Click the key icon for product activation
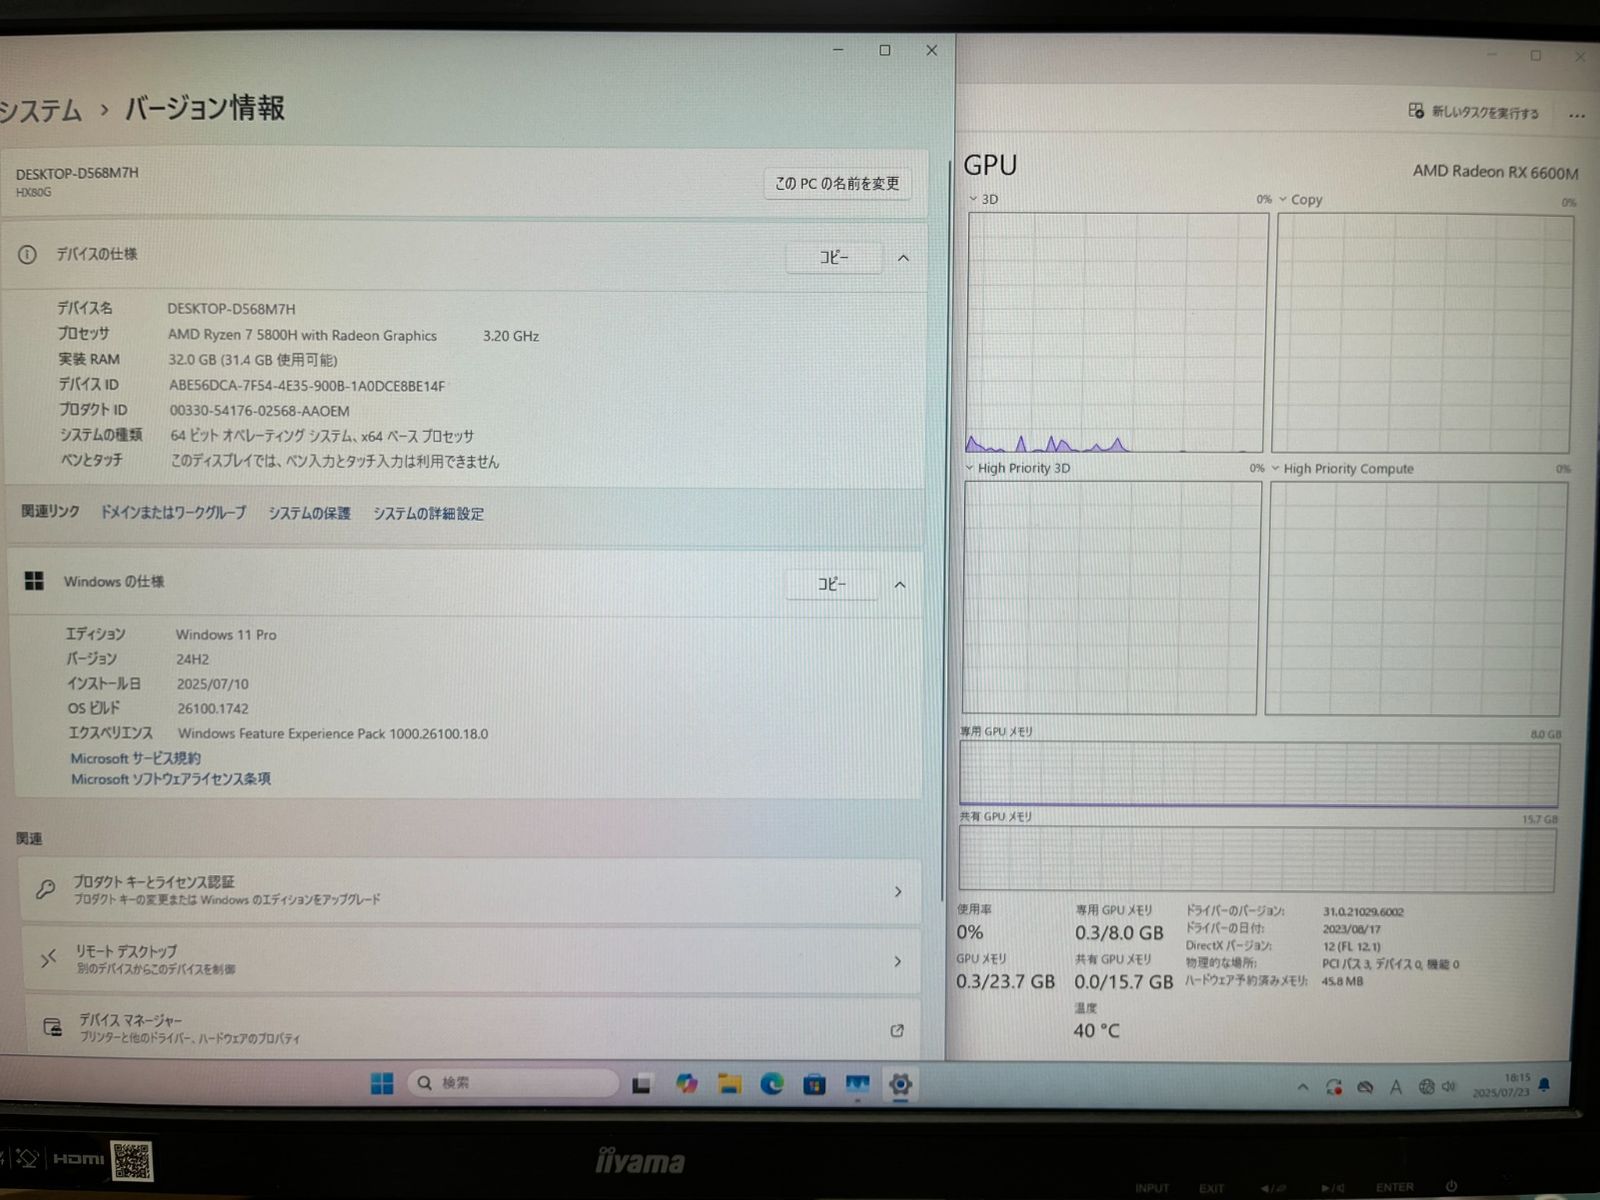Screen dimensions: 1600x1200 point(46,888)
